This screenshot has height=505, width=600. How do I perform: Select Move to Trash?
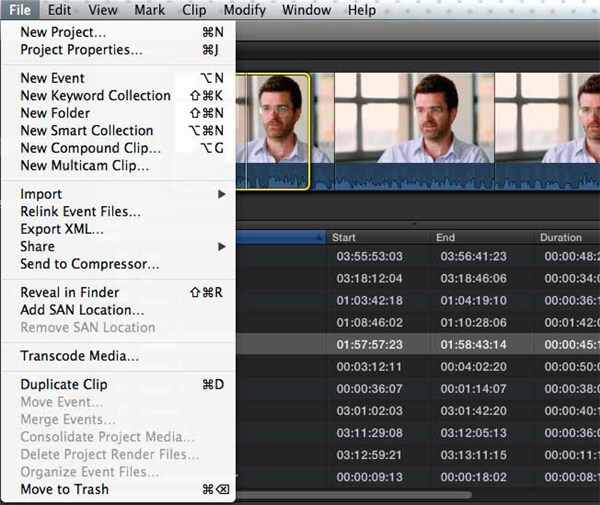(65, 489)
